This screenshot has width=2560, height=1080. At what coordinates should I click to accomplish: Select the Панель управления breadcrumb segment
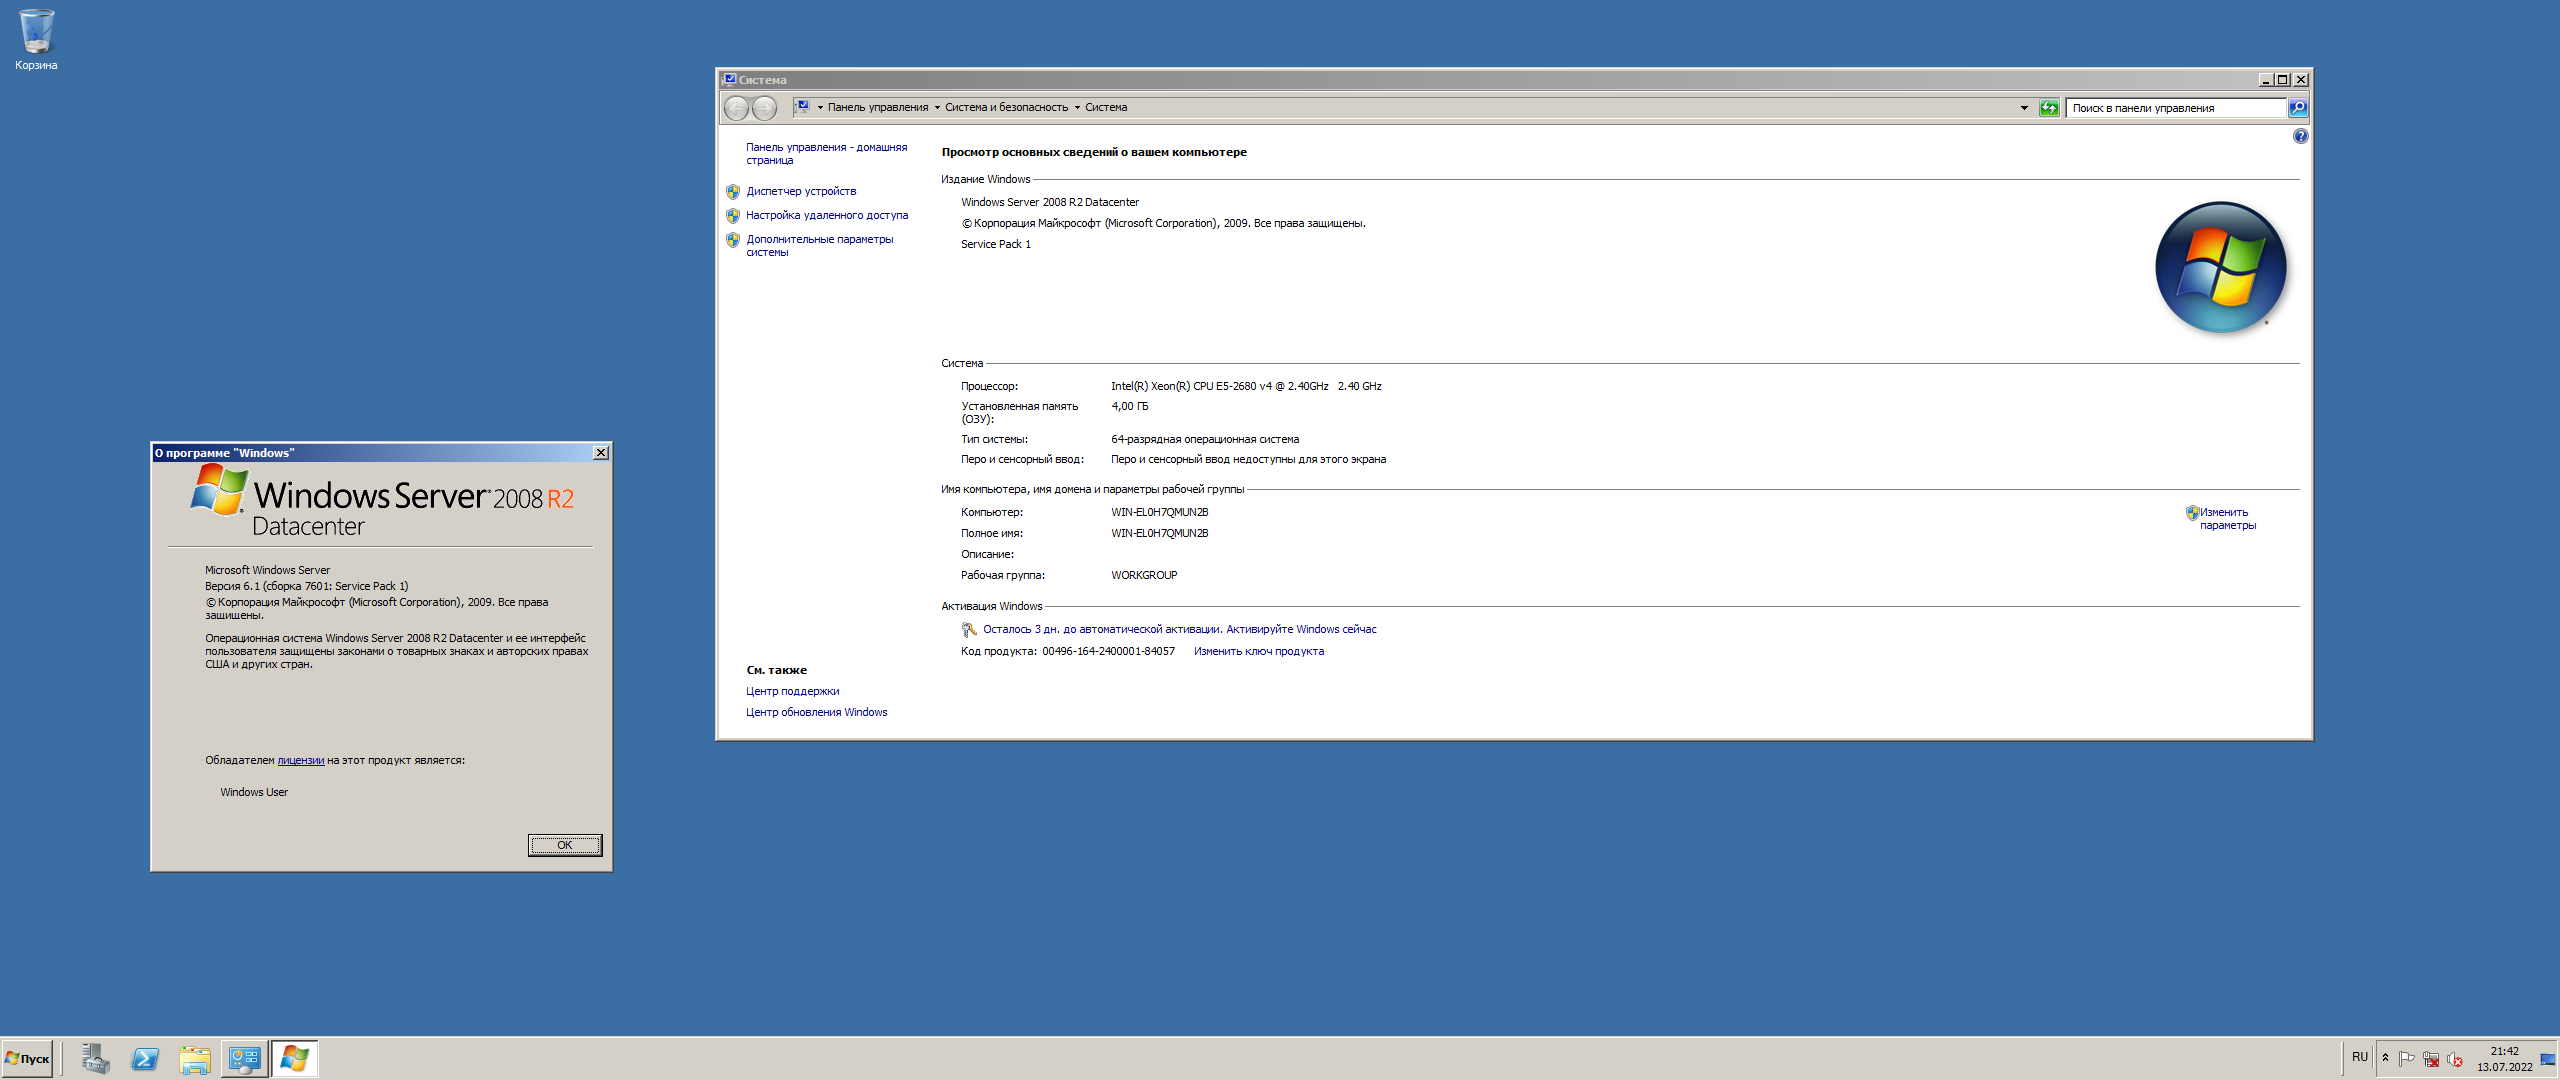click(x=878, y=108)
